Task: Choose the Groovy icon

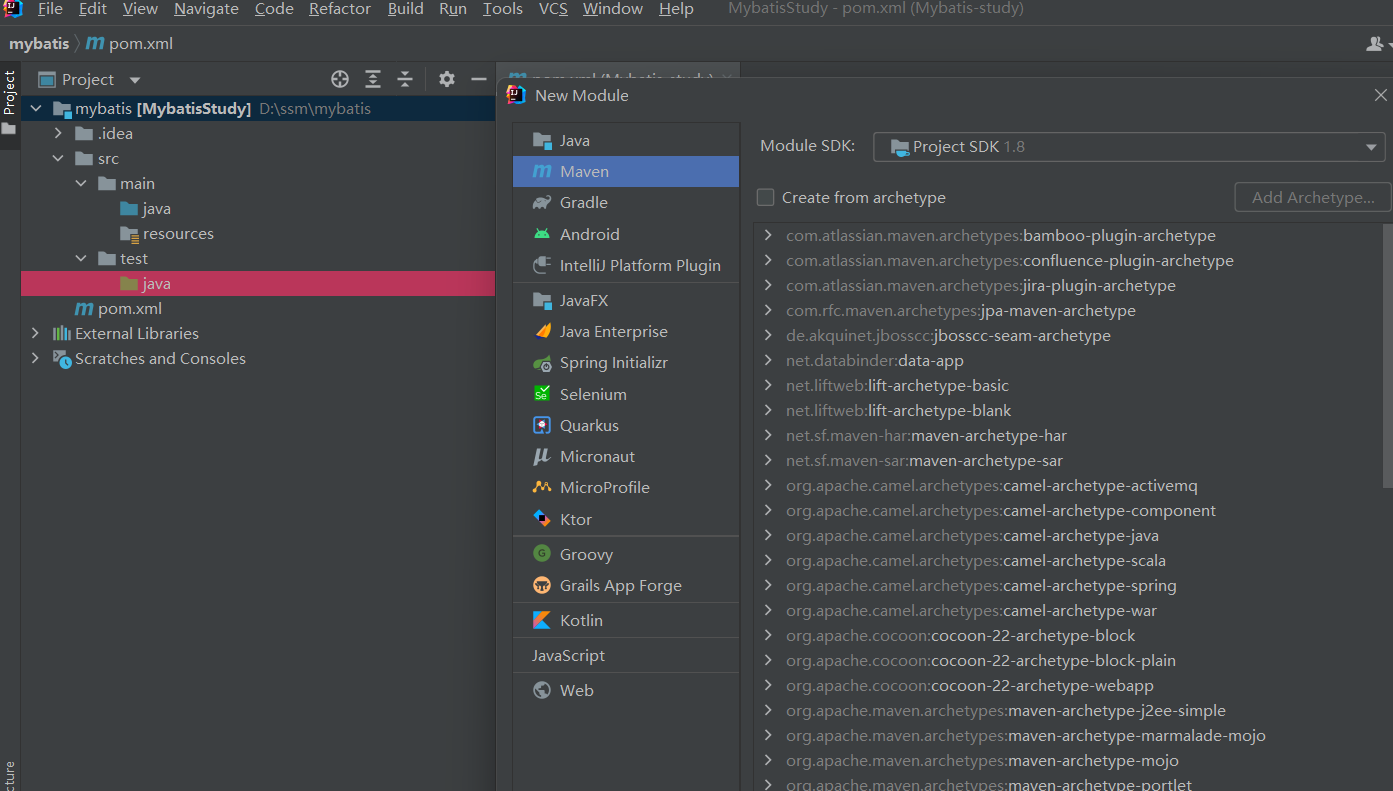Action: (542, 554)
